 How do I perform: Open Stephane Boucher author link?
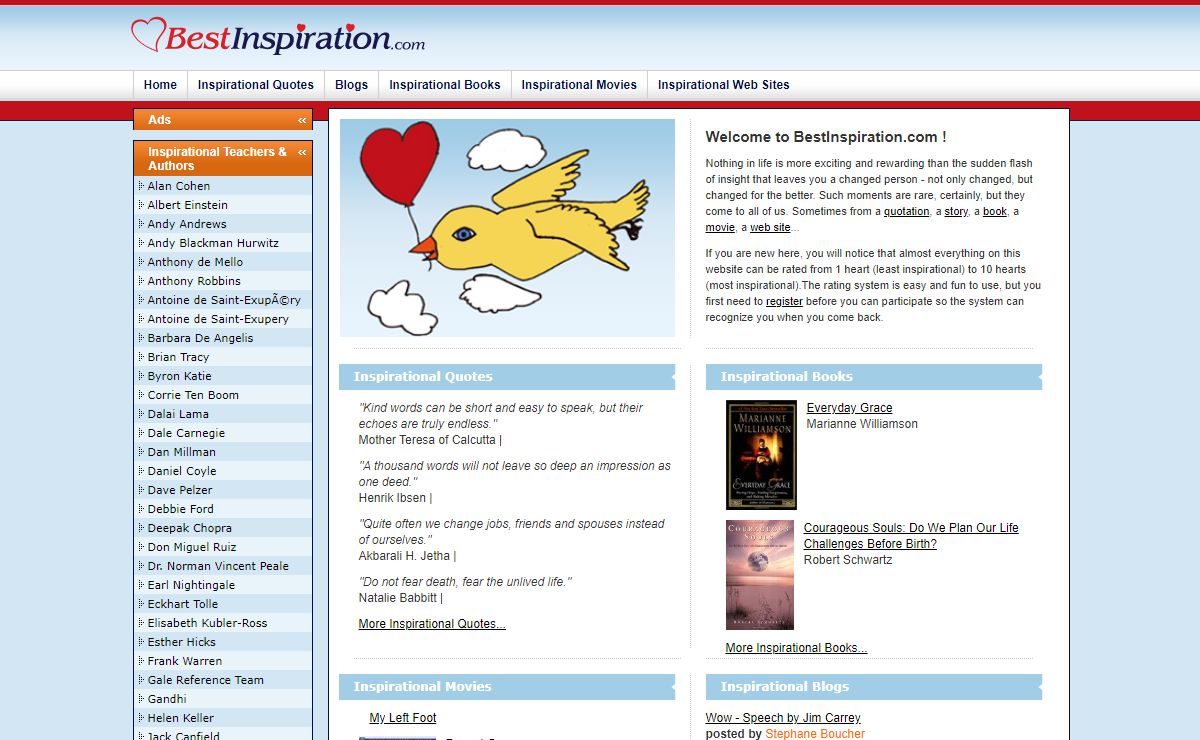[815, 734]
